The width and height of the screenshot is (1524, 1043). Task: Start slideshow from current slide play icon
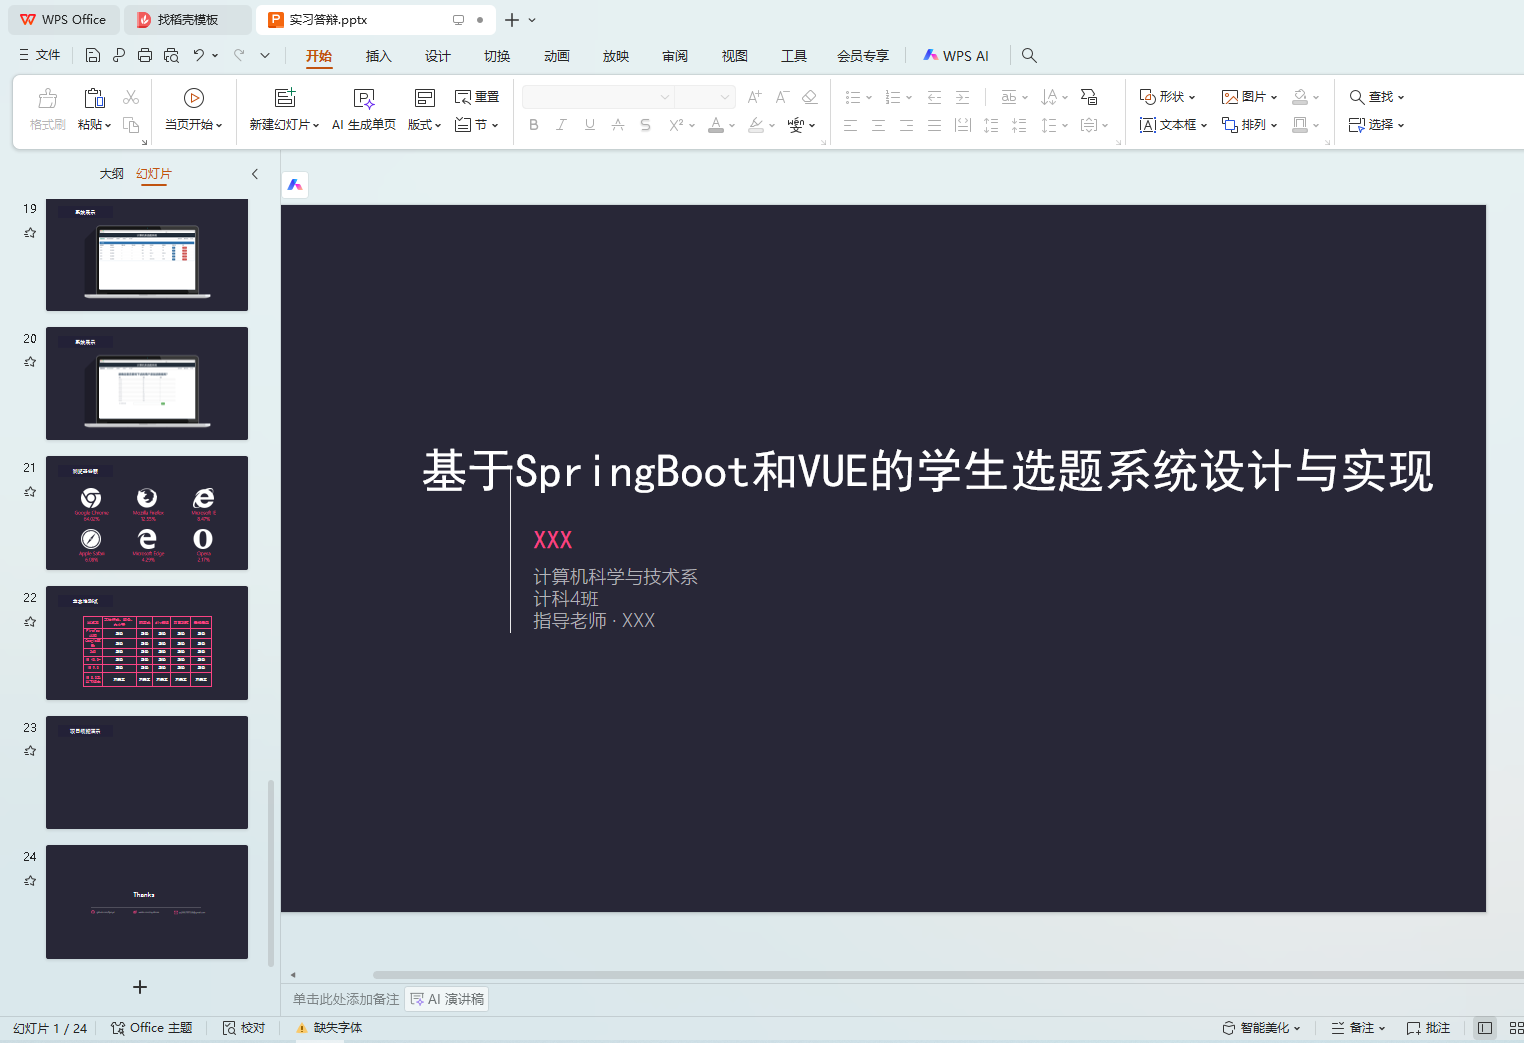click(x=194, y=98)
